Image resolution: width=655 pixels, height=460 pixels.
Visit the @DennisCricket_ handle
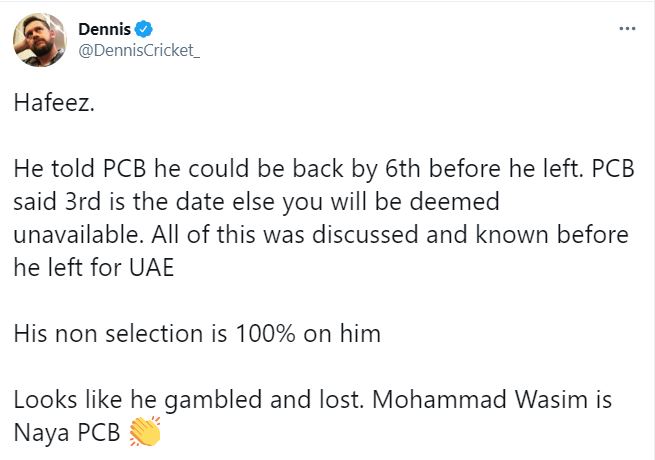tap(139, 51)
